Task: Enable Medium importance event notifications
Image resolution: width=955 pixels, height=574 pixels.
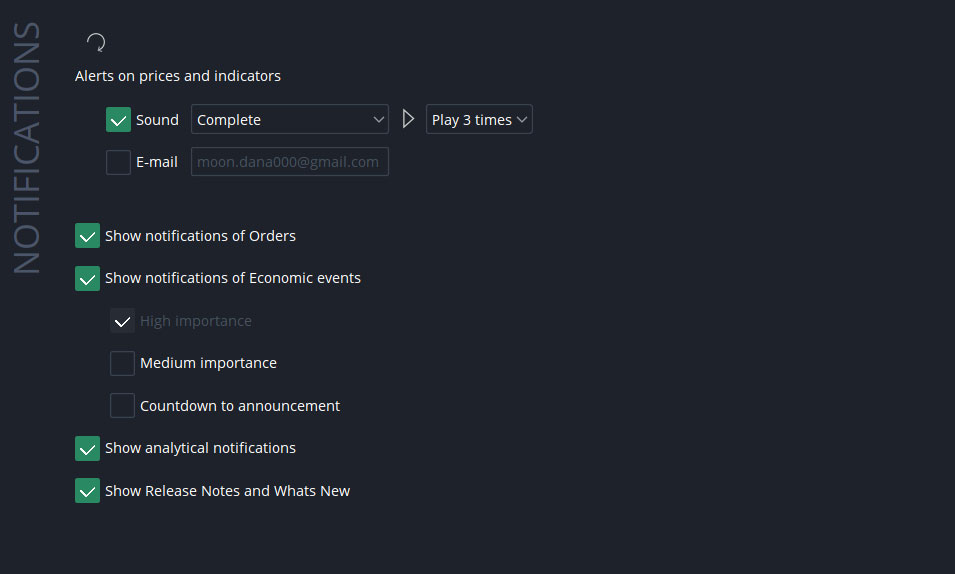Action: coord(122,363)
